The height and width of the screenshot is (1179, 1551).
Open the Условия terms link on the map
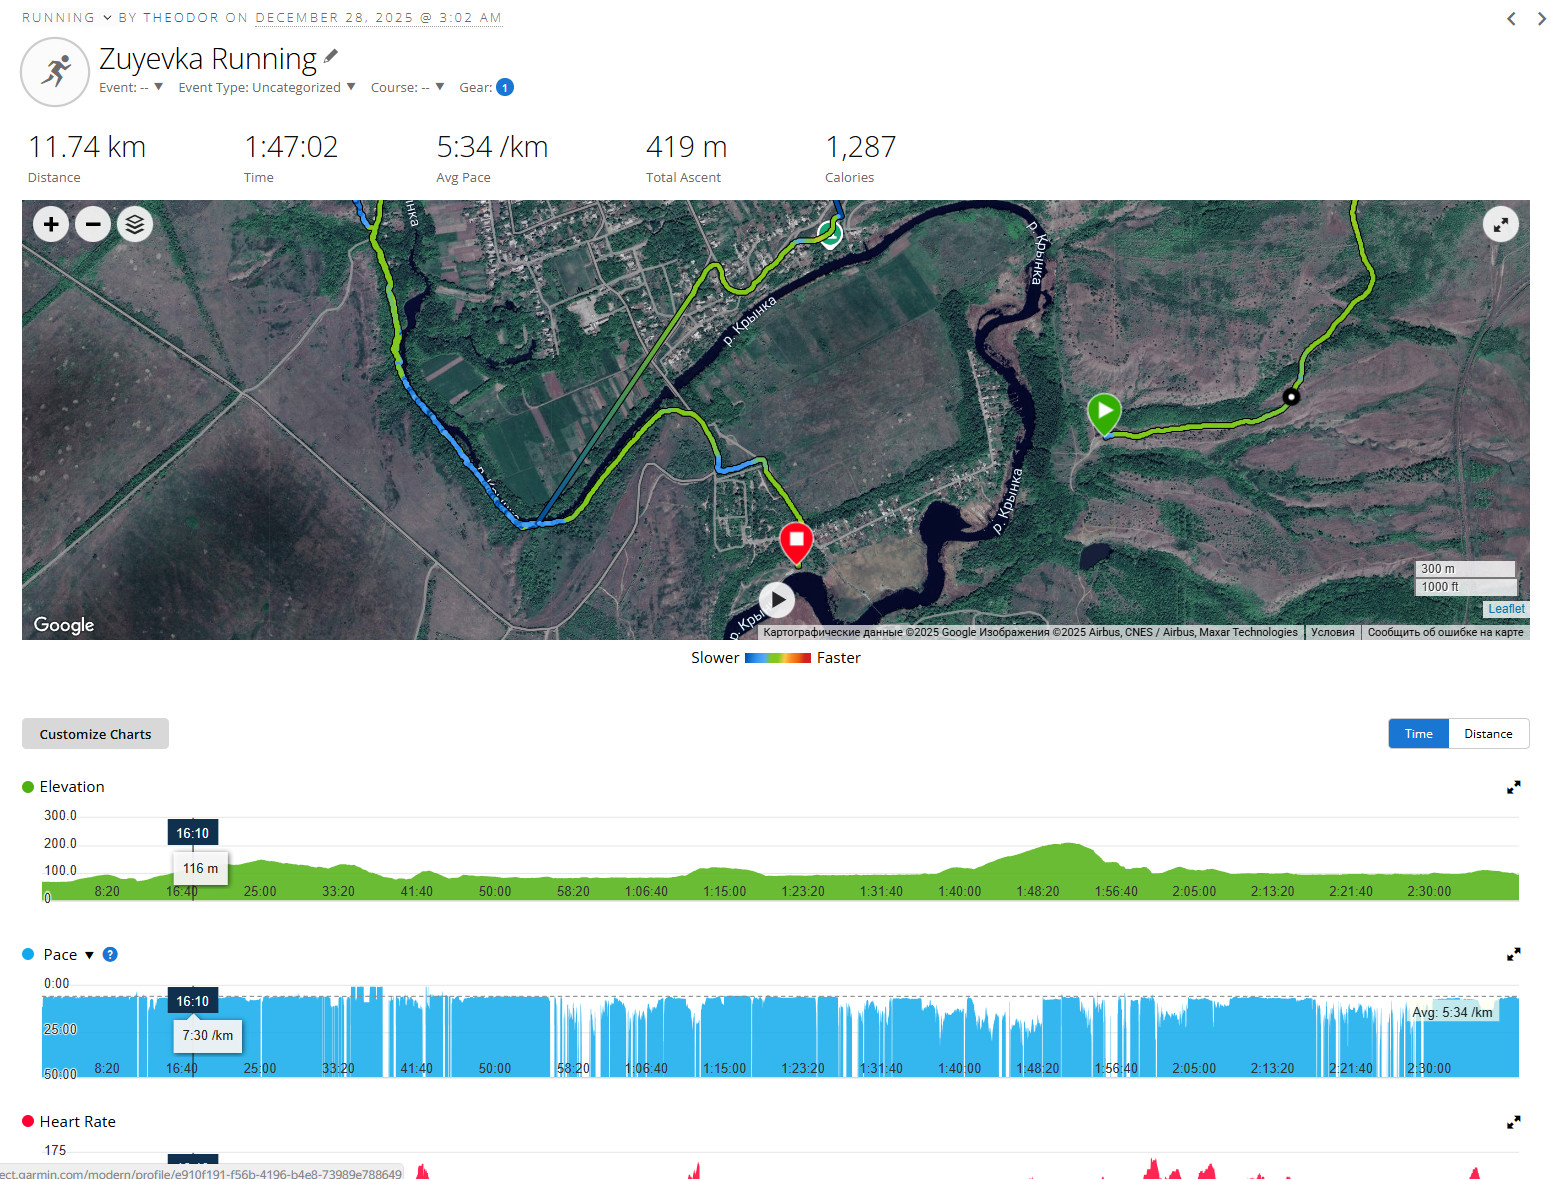point(1332,632)
